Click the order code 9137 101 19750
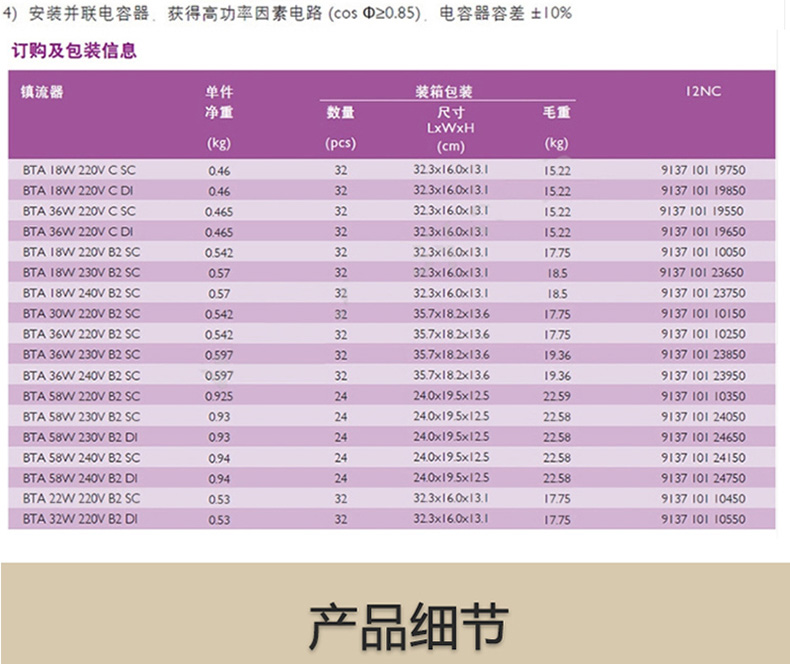The image size is (790, 664). coord(703,171)
